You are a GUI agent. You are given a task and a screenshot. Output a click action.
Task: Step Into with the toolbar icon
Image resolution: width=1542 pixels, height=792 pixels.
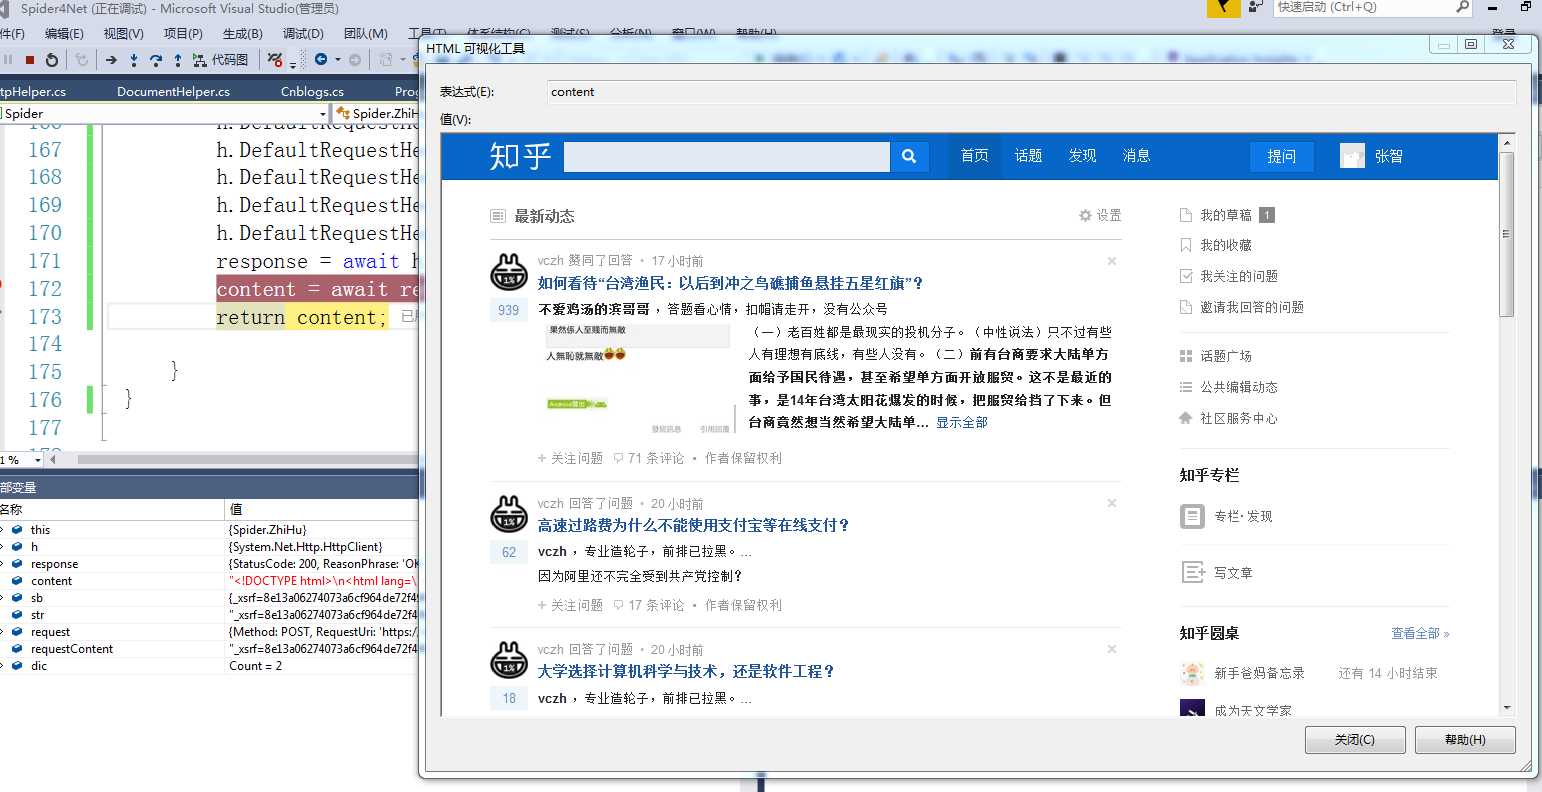pyautogui.click(x=134, y=60)
